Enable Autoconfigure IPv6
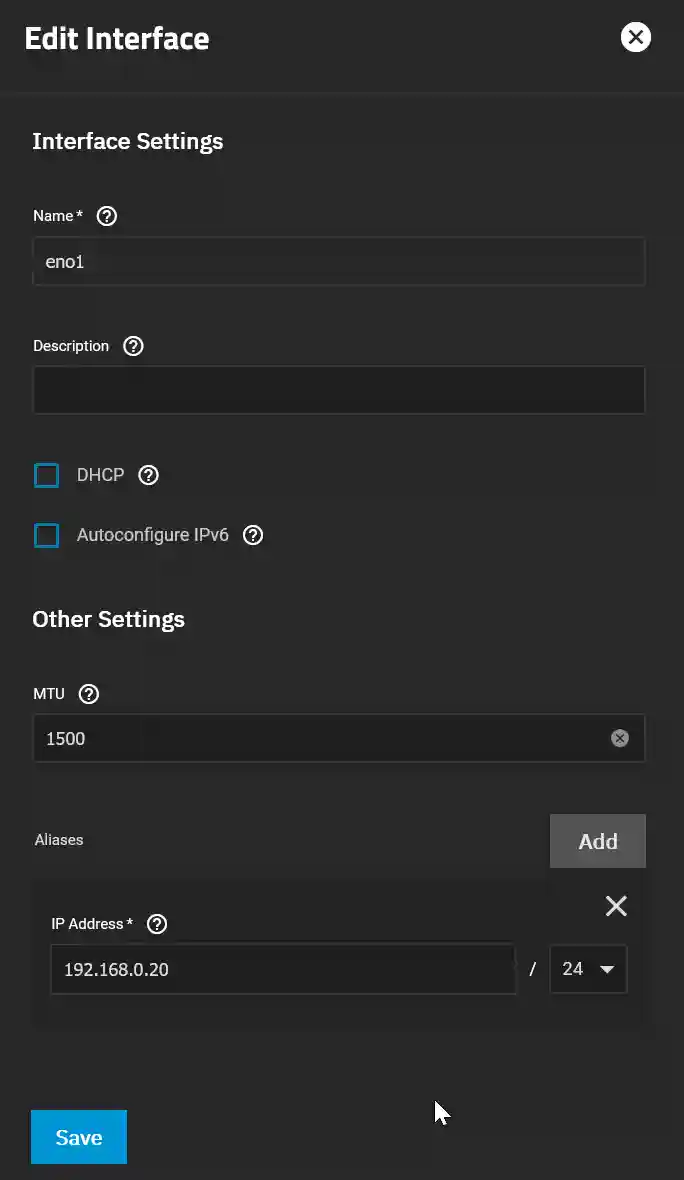Viewport: 684px width, 1180px height. coord(46,535)
